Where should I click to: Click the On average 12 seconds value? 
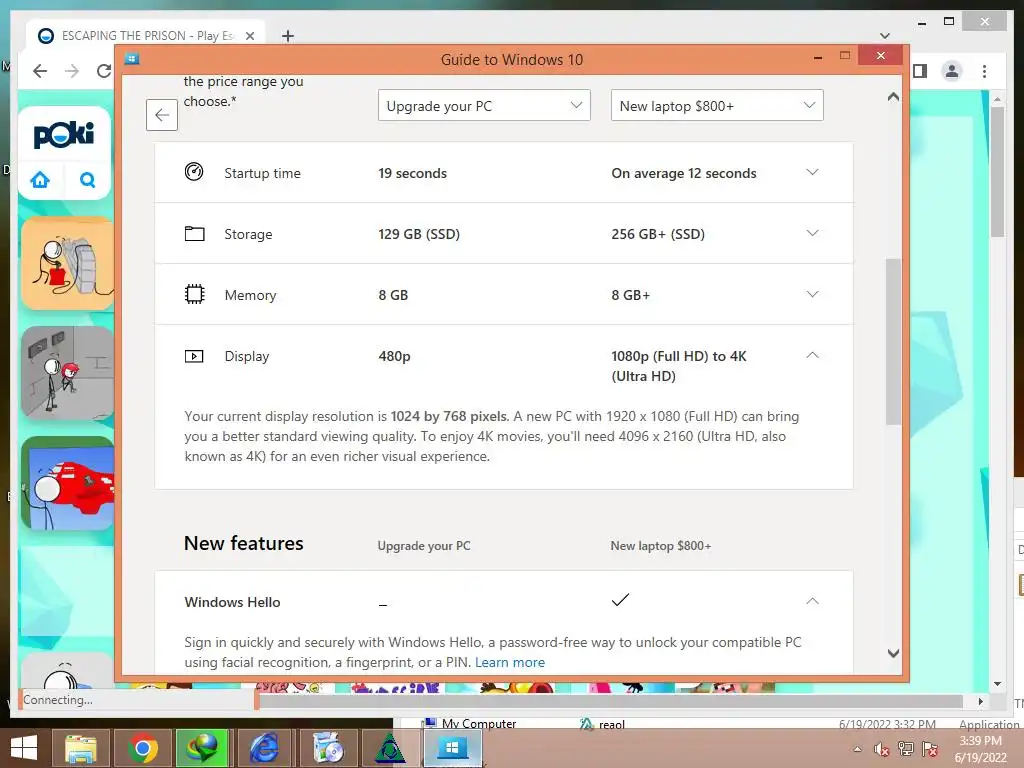pyautogui.click(x=684, y=173)
